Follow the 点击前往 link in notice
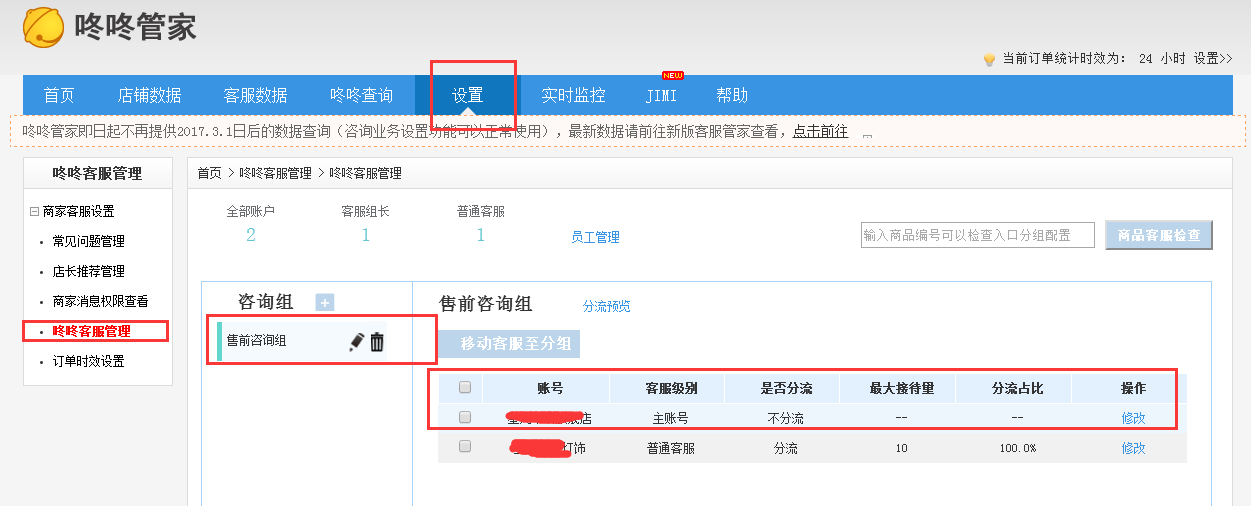The height and width of the screenshot is (506, 1251). click(820, 131)
